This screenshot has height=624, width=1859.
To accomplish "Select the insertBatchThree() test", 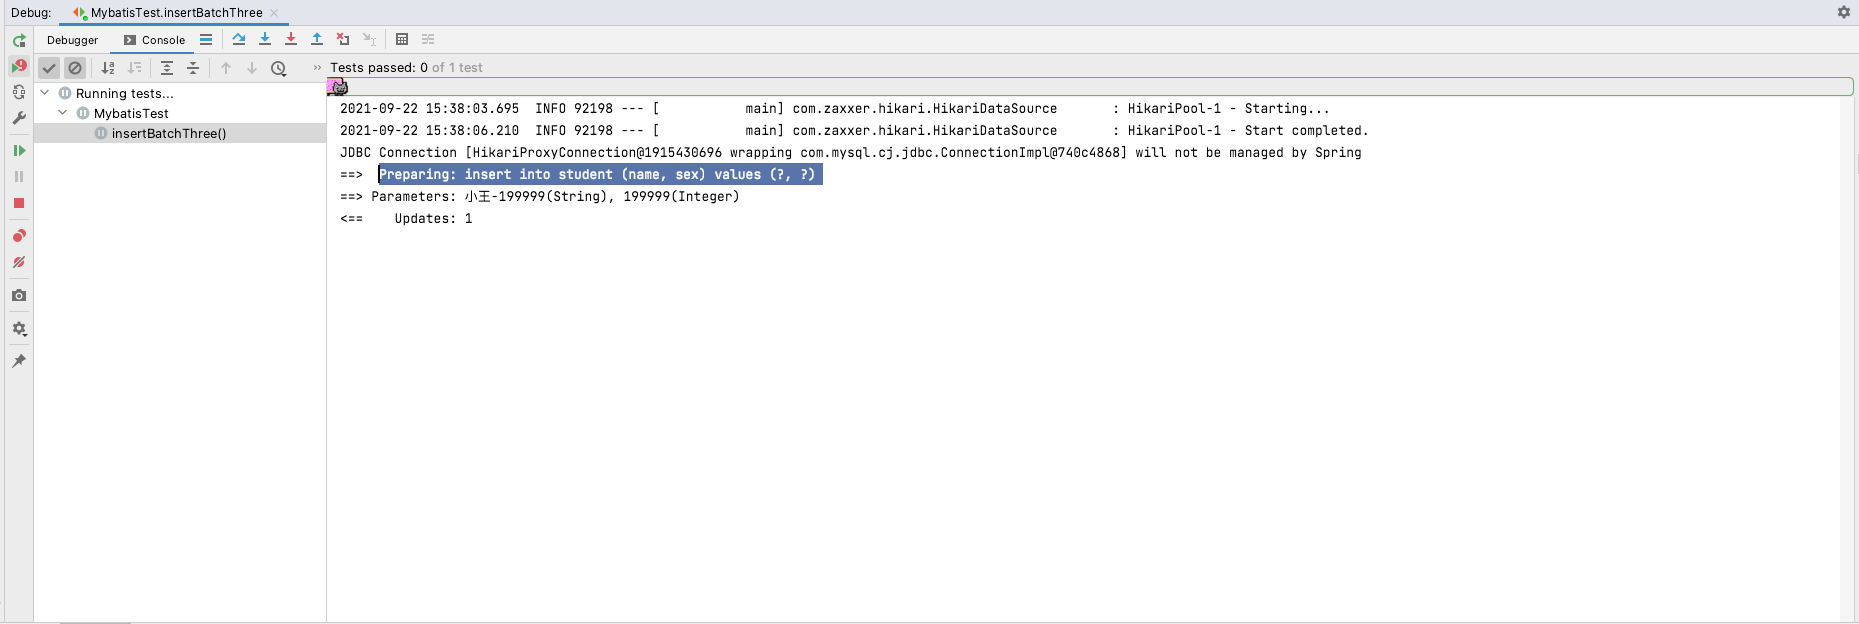I will click(x=180, y=133).
